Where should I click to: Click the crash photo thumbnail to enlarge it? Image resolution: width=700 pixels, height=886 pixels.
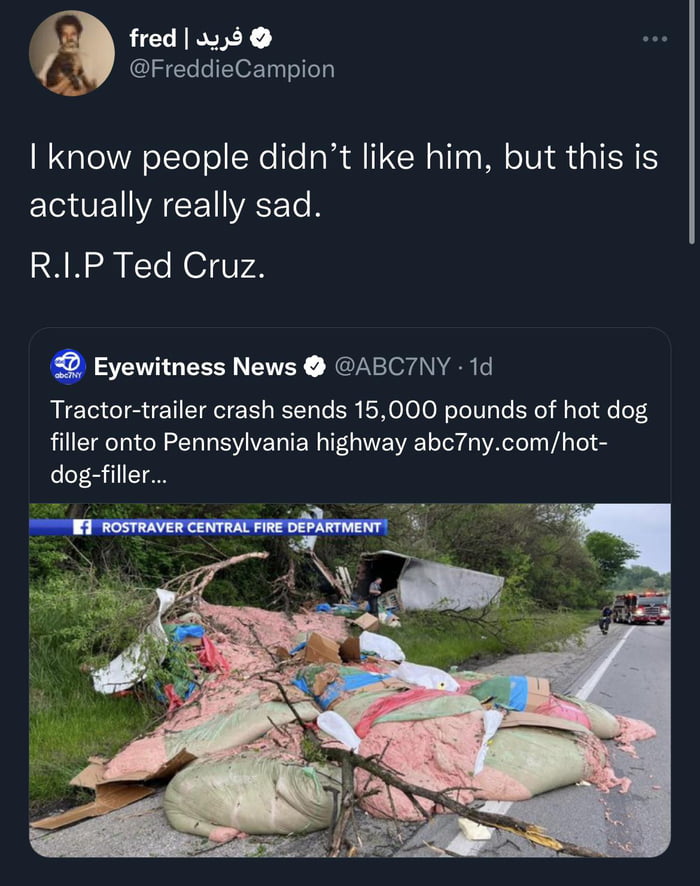(x=350, y=680)
